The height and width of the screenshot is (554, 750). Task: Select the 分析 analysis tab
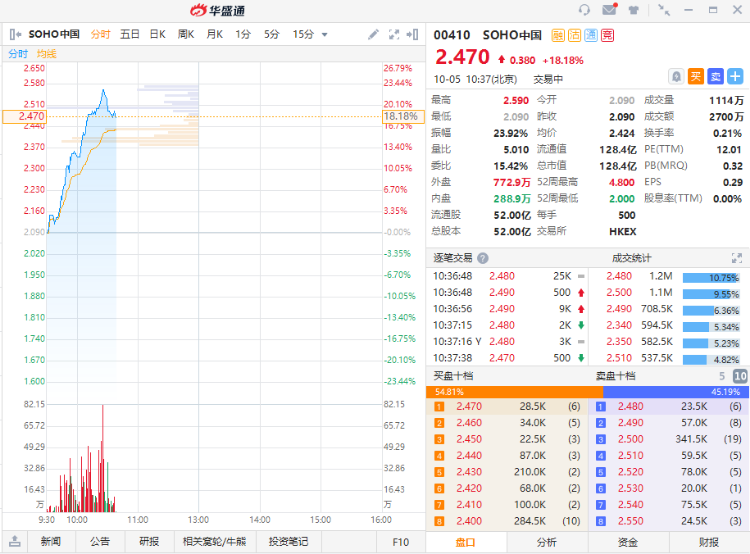547,542
